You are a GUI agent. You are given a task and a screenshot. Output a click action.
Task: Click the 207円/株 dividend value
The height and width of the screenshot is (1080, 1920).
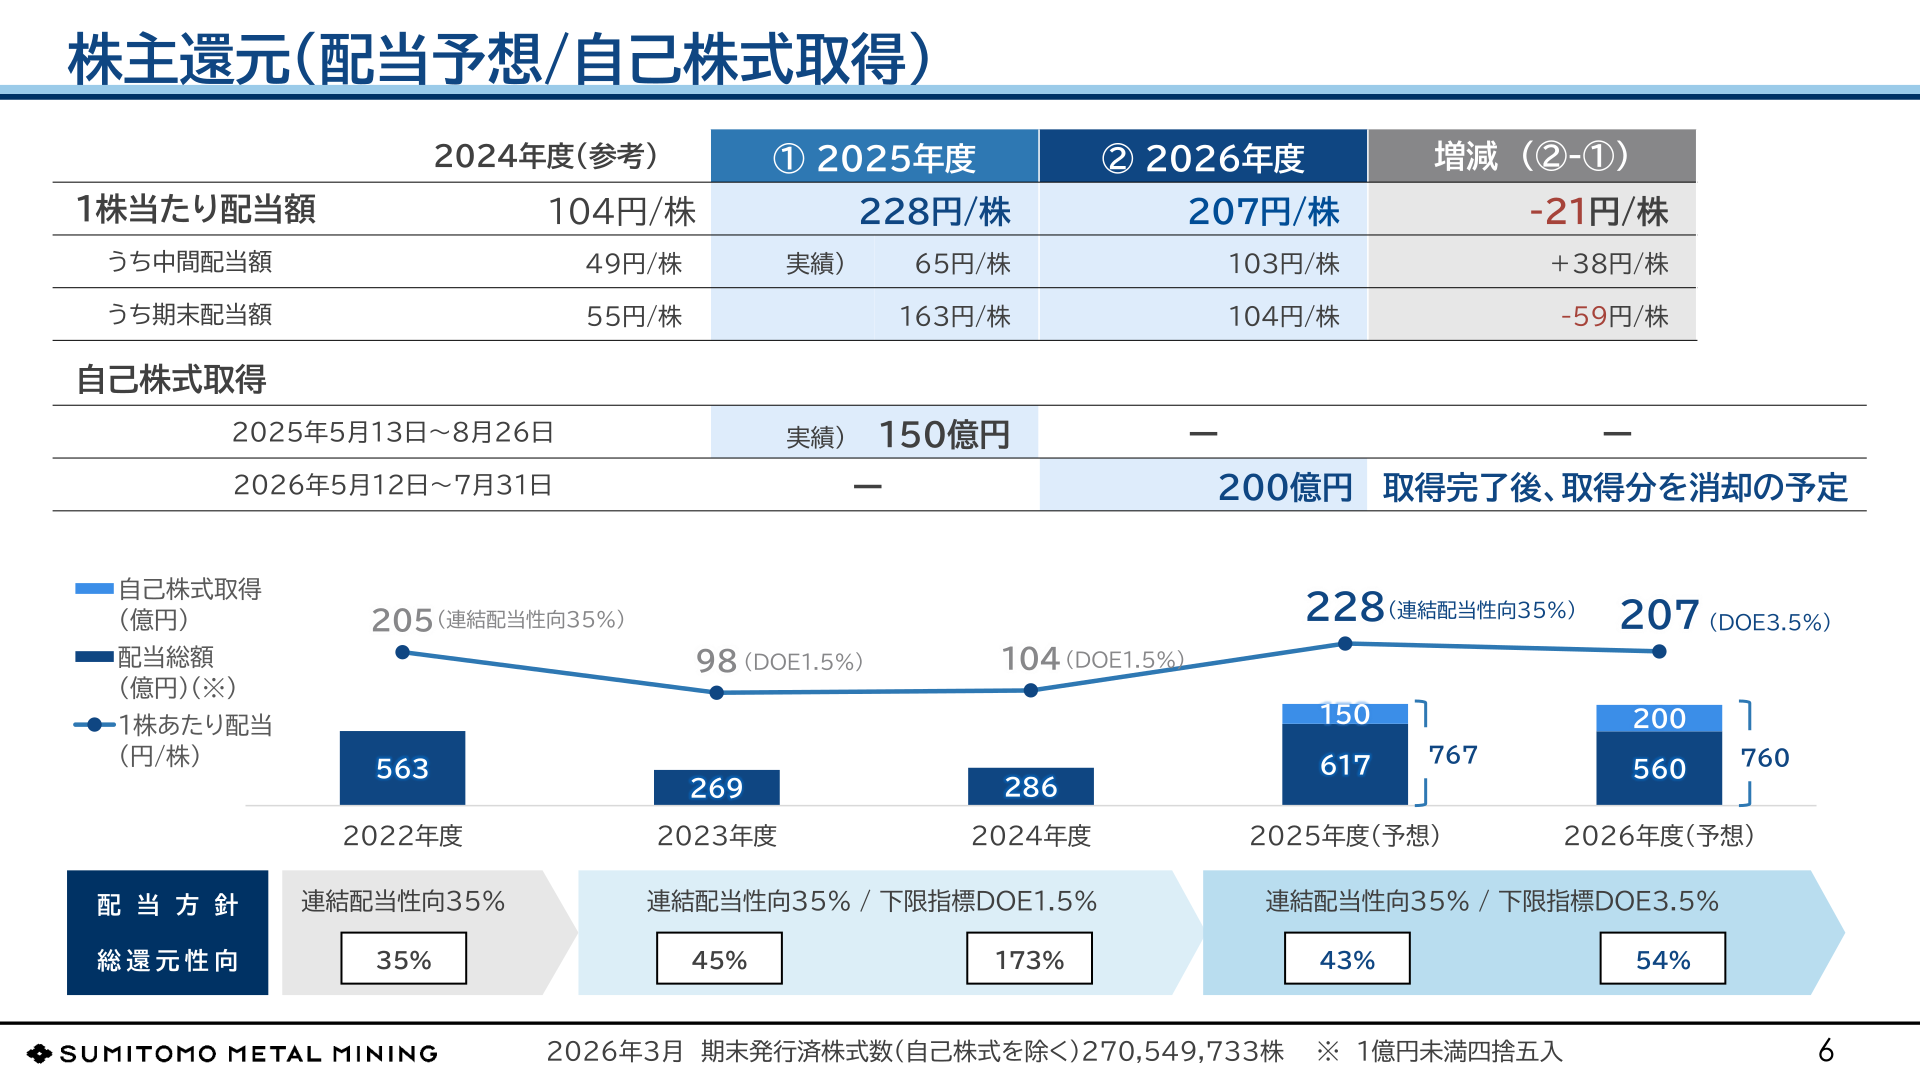[1264, 211]
